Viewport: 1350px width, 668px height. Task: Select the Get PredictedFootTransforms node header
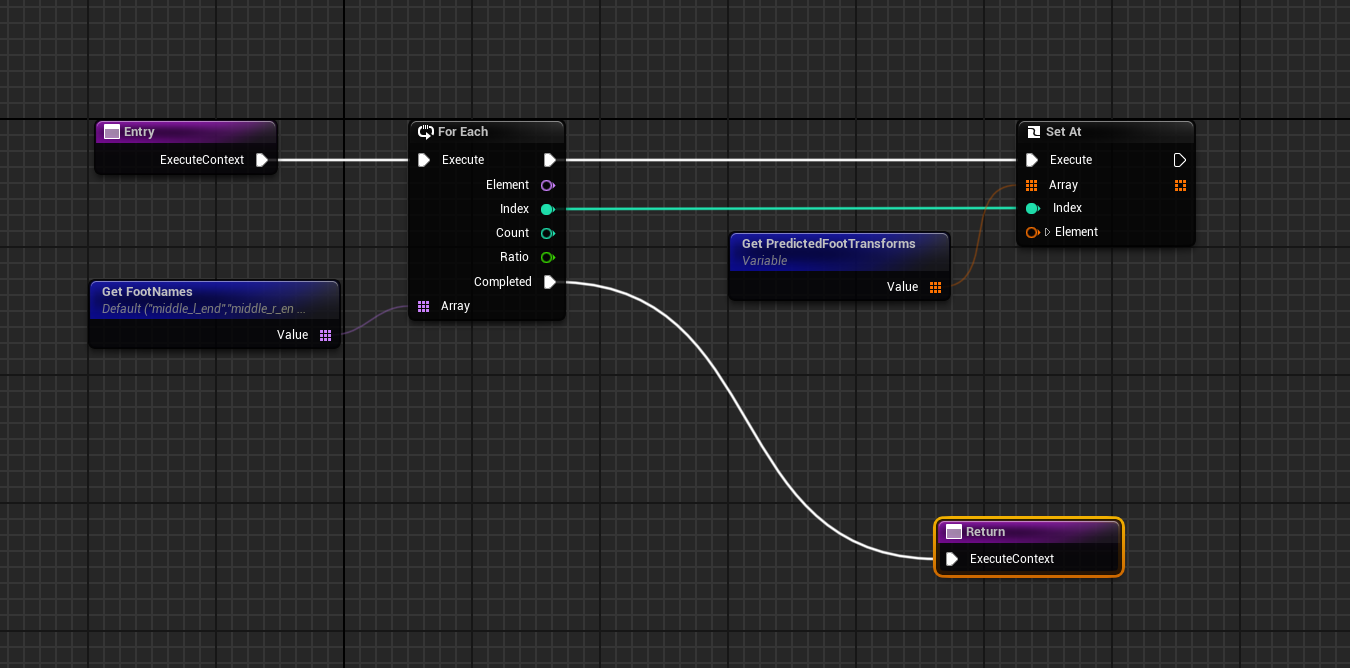(838, 251)
